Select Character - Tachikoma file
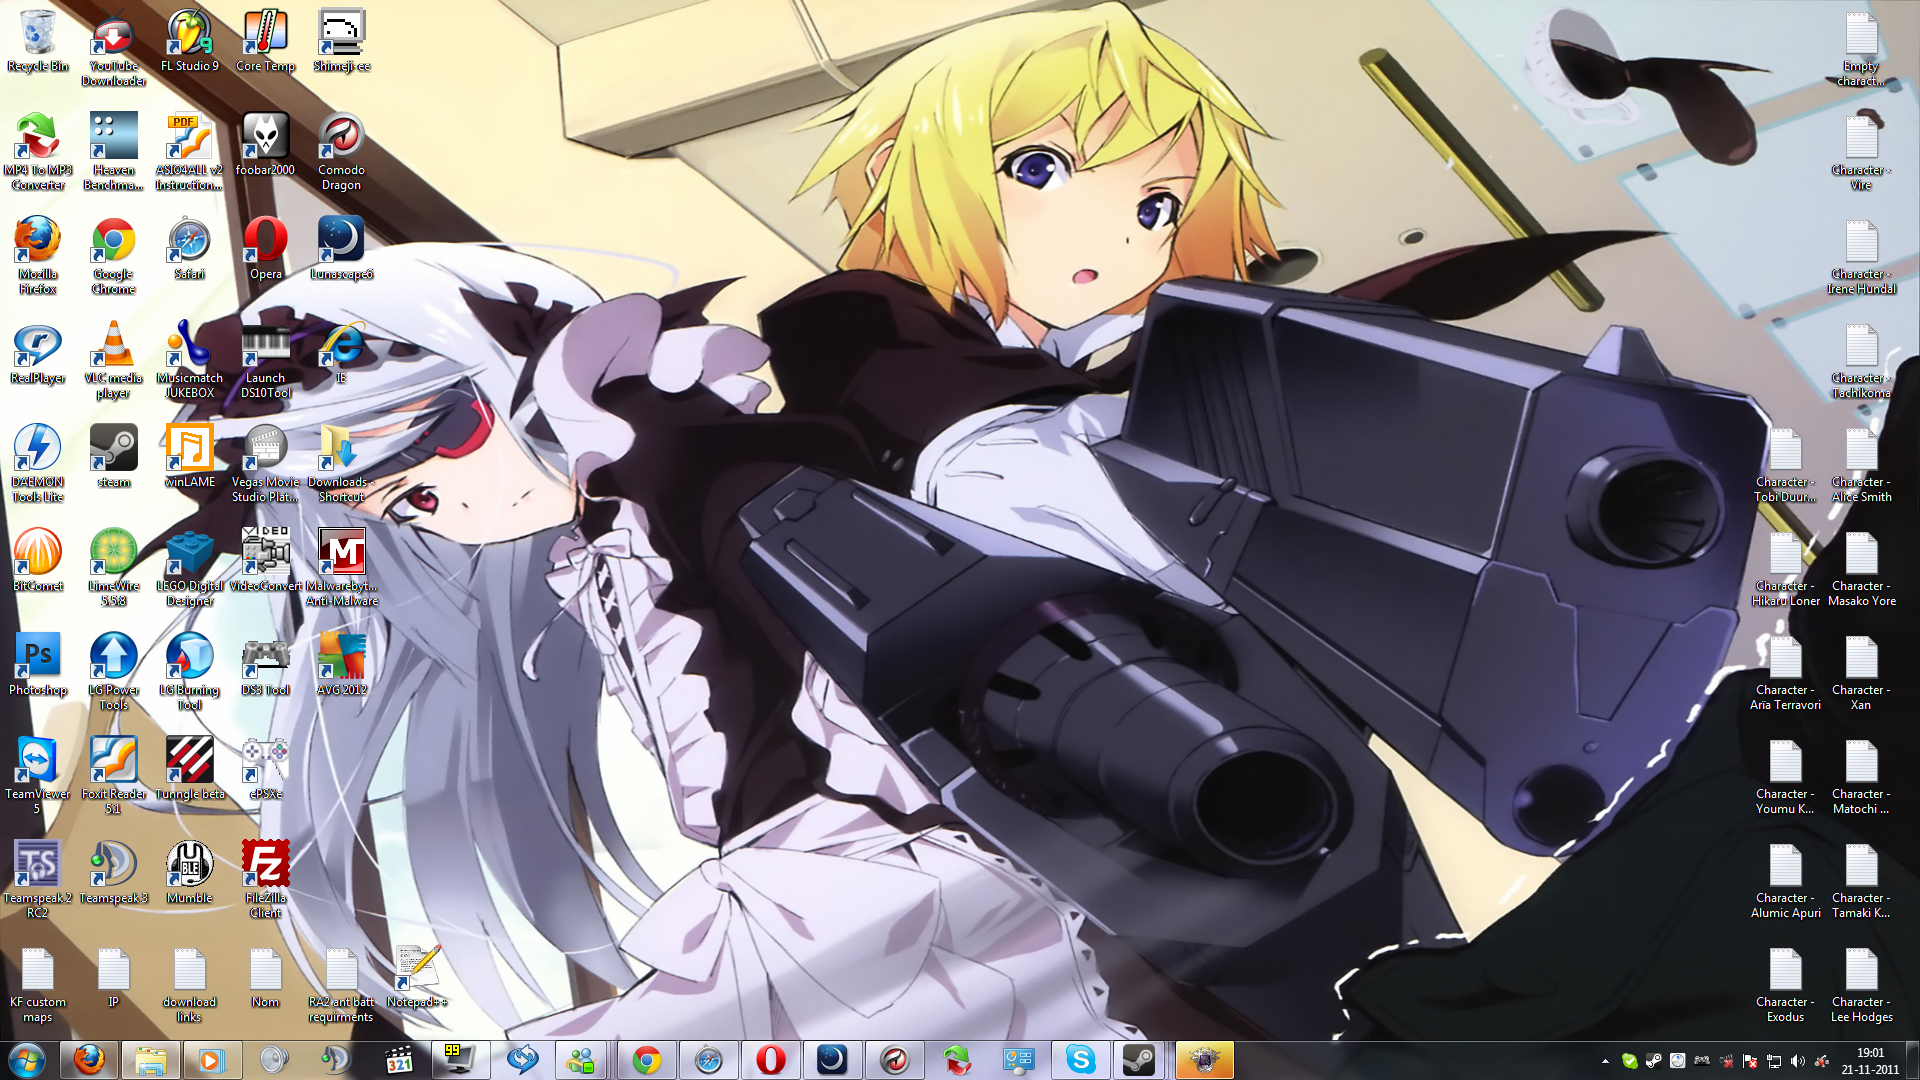This screenshot has width=1920, height=1080. (1861, 360)
